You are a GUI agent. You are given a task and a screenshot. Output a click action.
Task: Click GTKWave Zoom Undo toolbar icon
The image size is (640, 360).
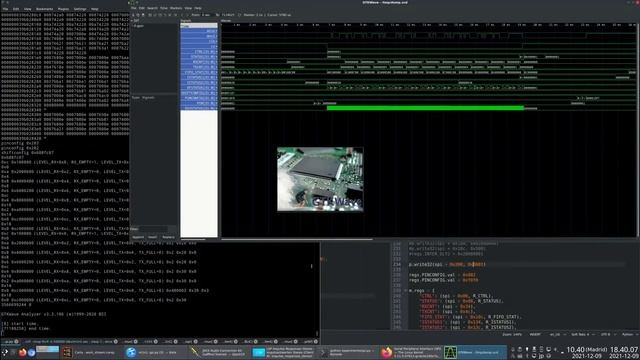point(165,15)
